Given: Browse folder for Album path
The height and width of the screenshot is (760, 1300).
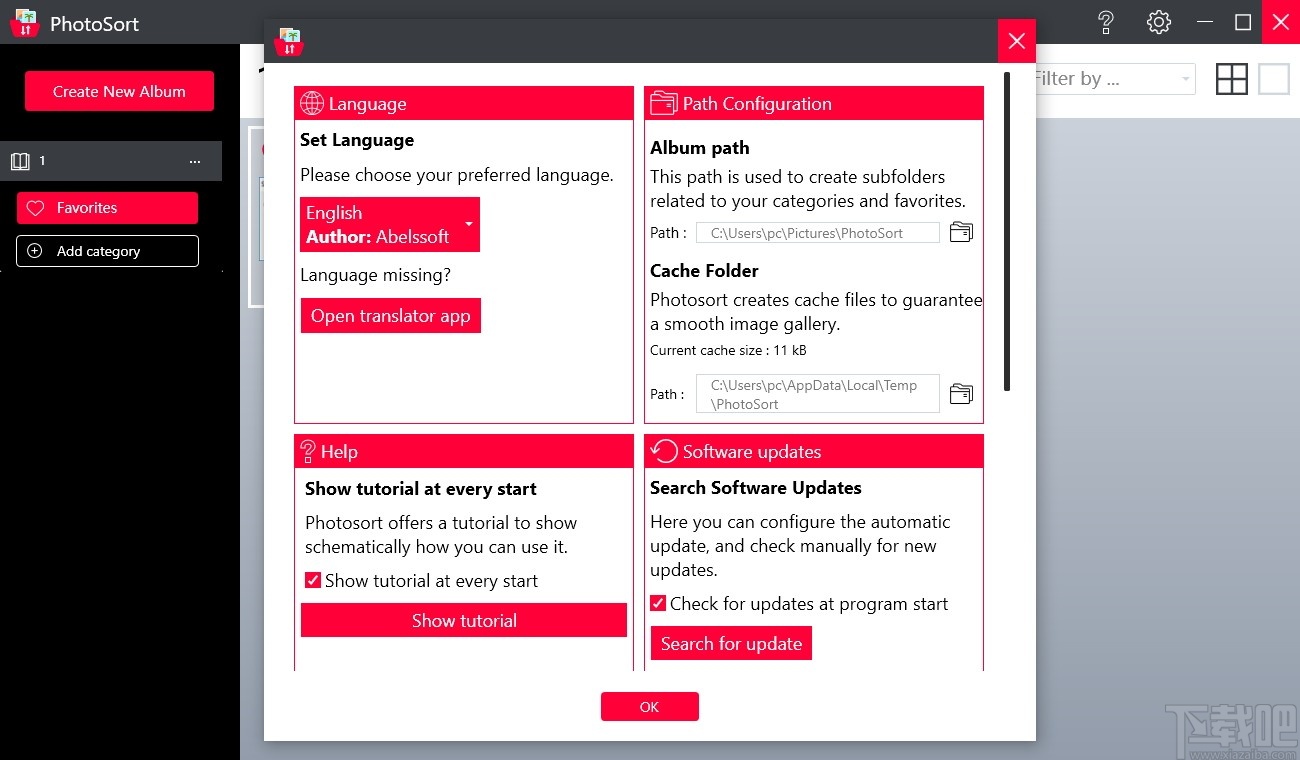Looking at the screenshot, I should pyautogui.click(x=961, y=233).
